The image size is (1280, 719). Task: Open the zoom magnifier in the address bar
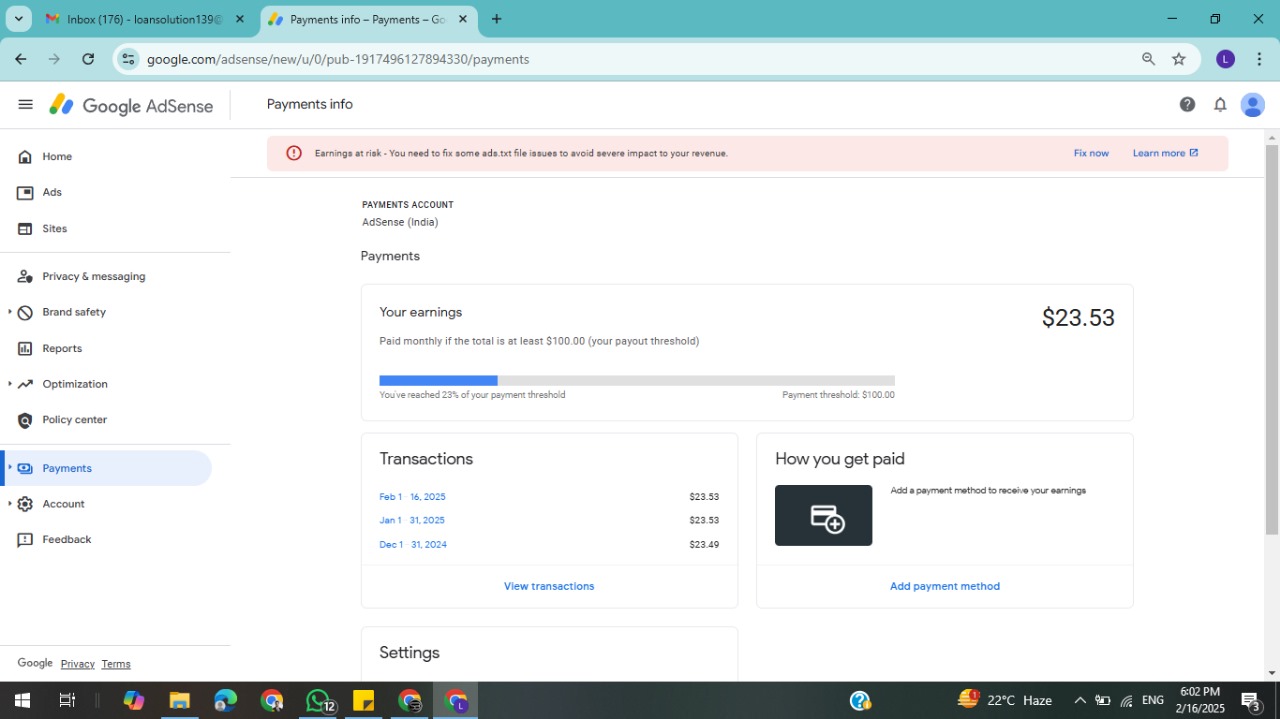click(x=1148, y=59)
